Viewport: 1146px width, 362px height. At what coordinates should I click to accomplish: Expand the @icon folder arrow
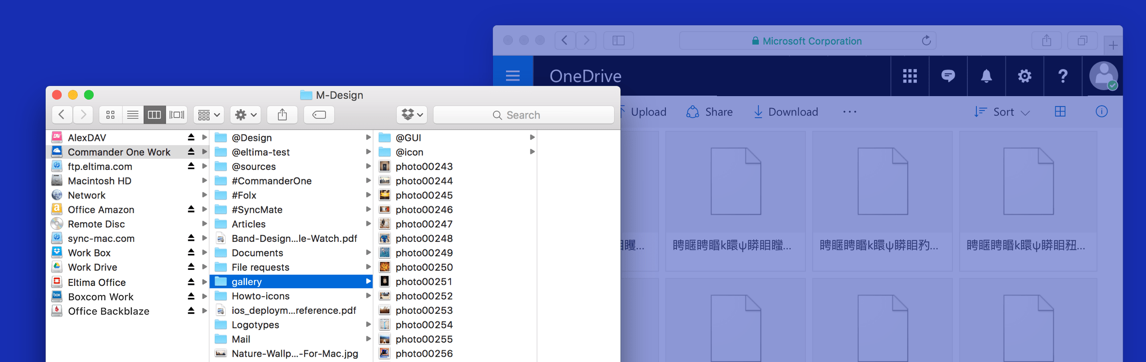tap(533, 152)
